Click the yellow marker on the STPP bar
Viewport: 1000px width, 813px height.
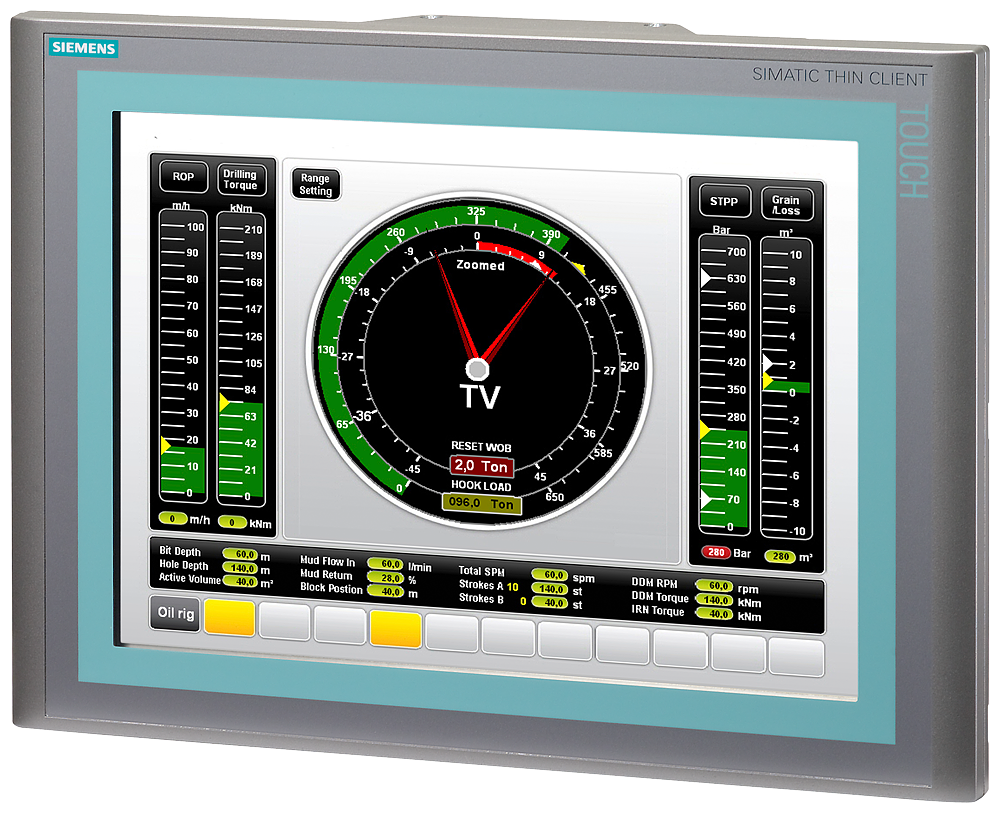pyautogui.click(x=705, y=430)
